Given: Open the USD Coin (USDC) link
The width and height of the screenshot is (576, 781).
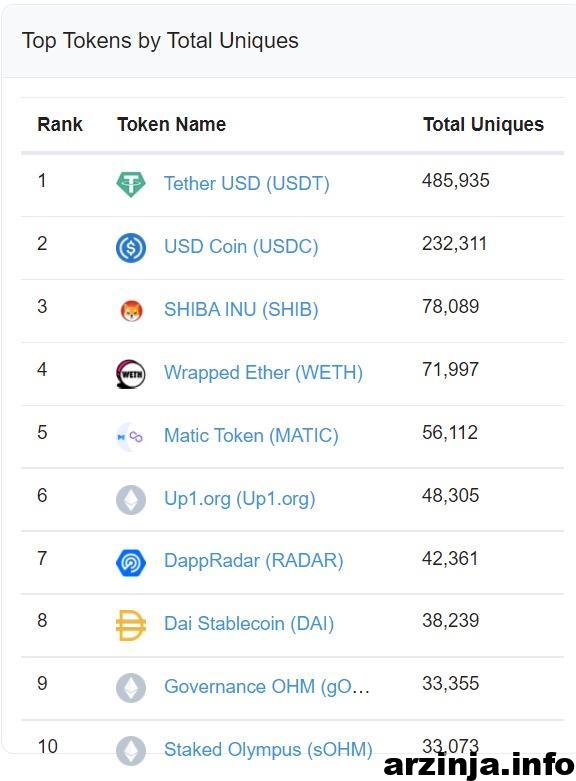Looking at the screenshot, I should point(241,247).
